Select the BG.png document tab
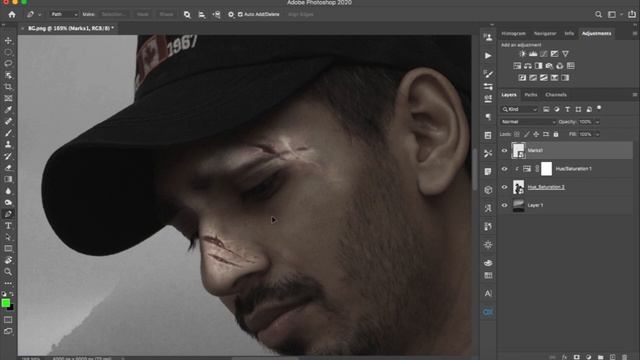This screenshot has height=360, width=640. click(70, 28)
